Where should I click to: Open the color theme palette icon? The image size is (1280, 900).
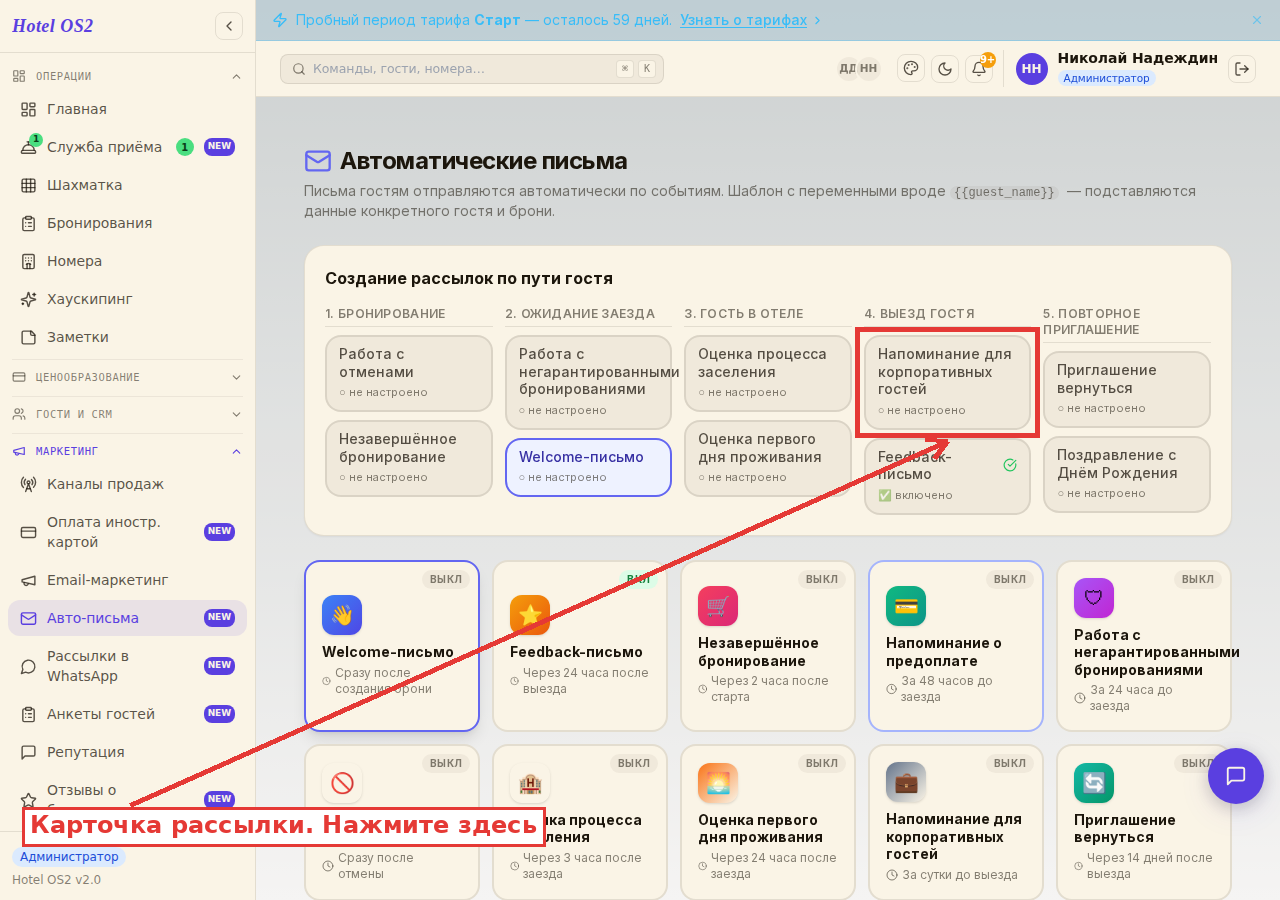[910, 69]
